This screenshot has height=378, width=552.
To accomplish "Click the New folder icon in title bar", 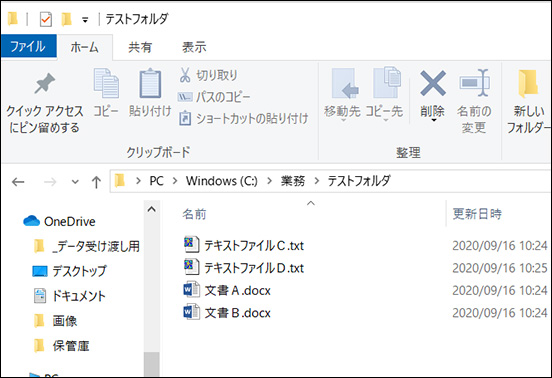I will [66, 19].
